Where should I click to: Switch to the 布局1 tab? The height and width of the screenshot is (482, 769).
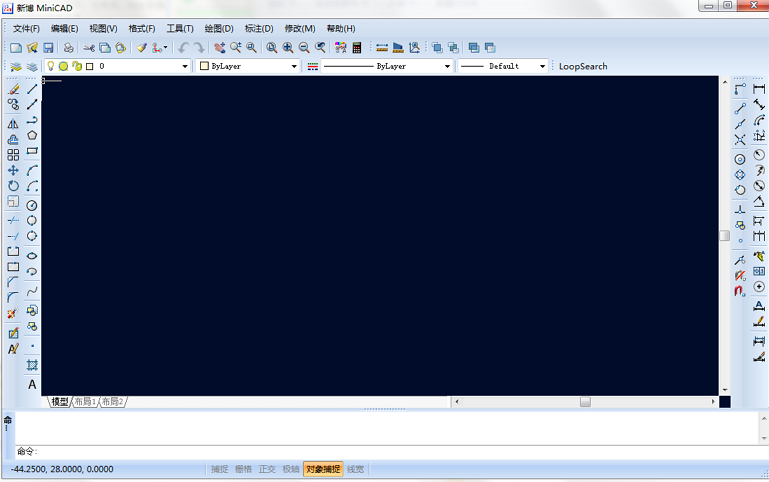point(85,402)
